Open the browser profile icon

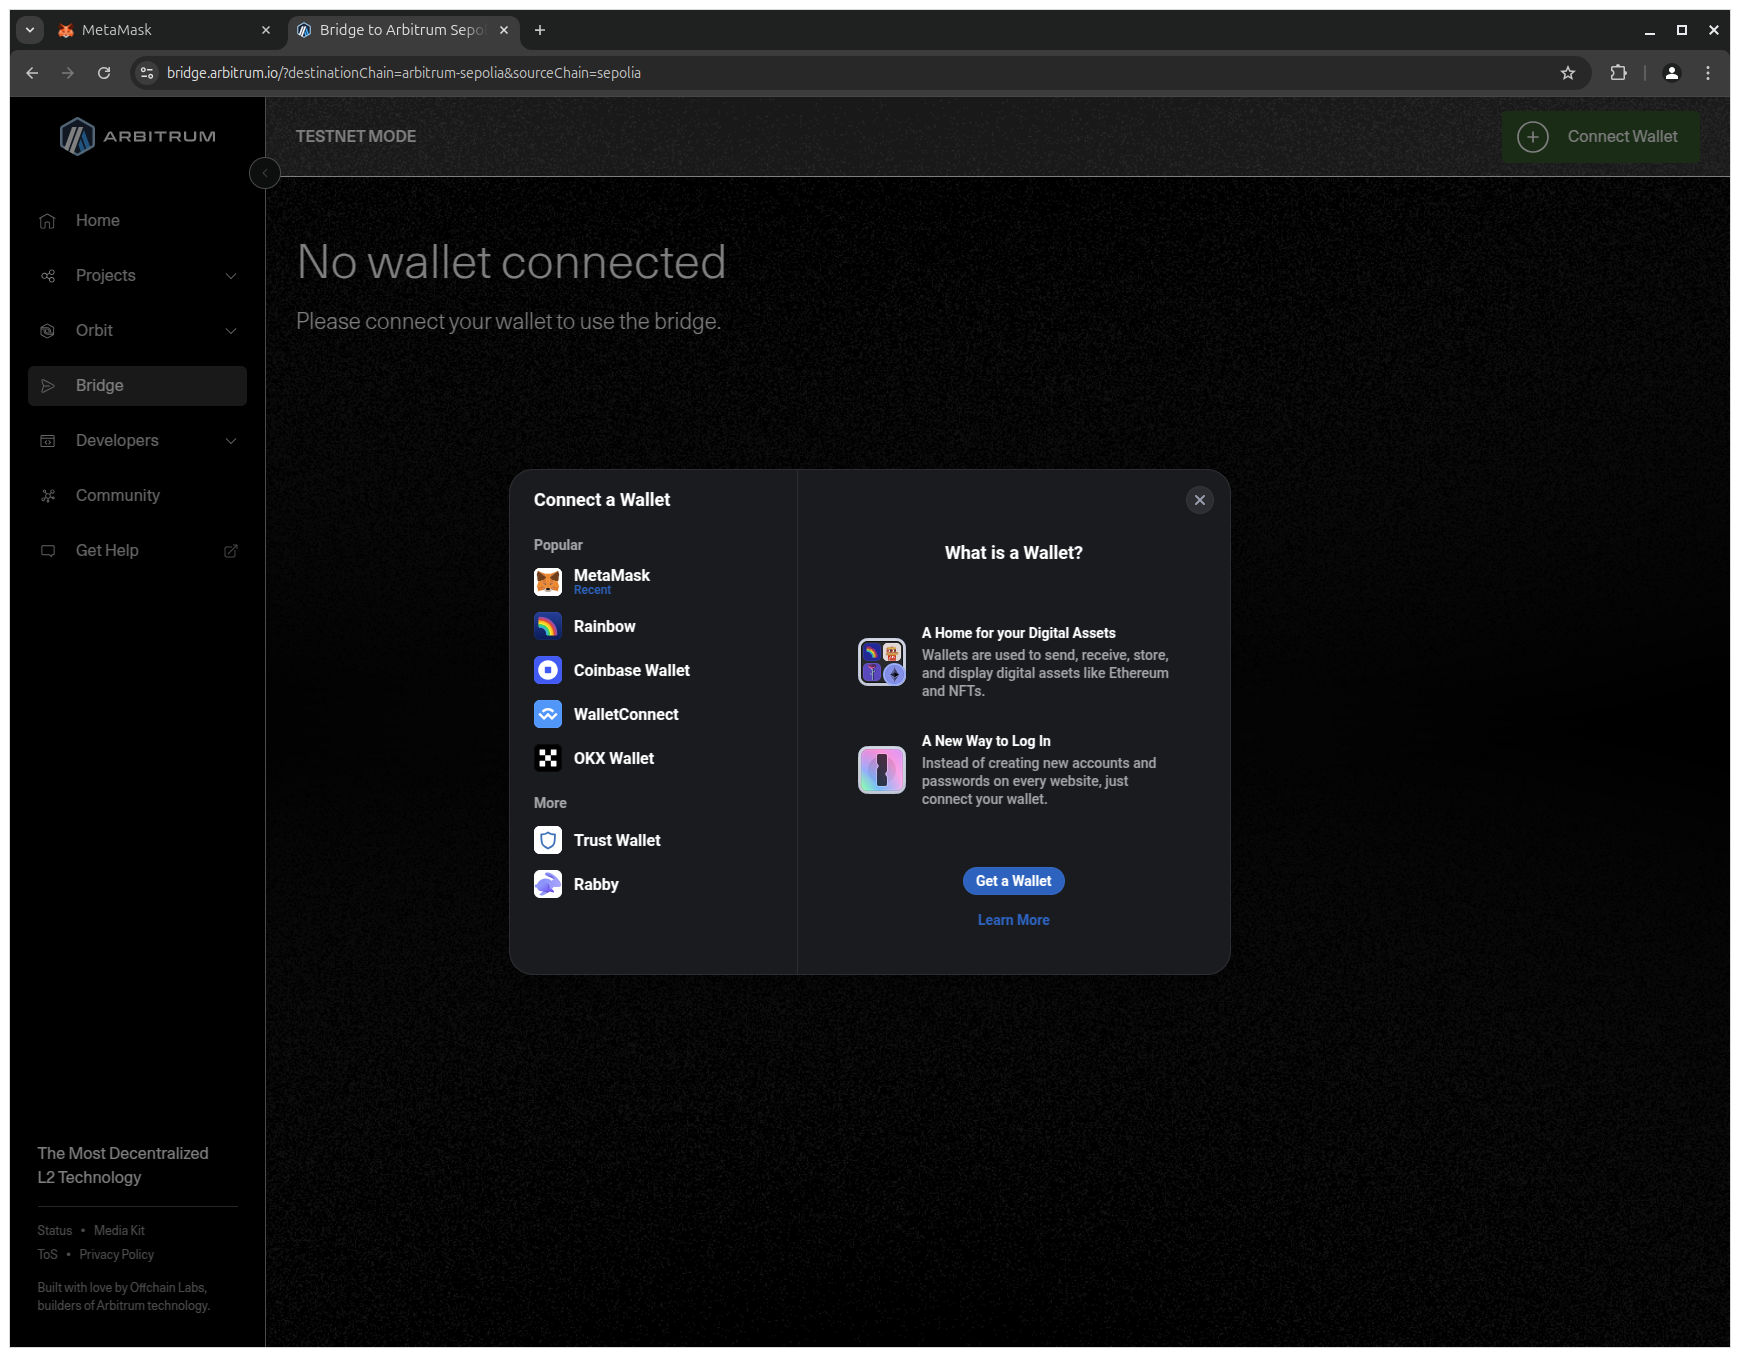(1671, 73)
